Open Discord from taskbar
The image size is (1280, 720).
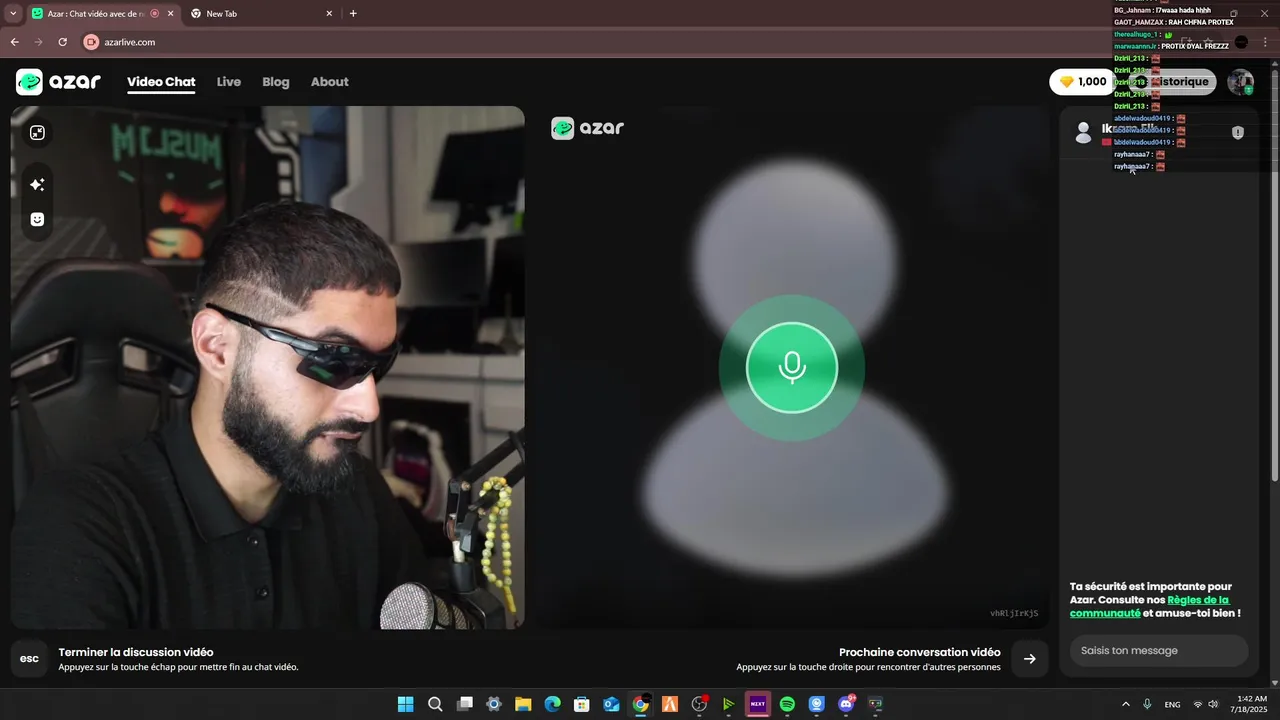coord(846,704)
